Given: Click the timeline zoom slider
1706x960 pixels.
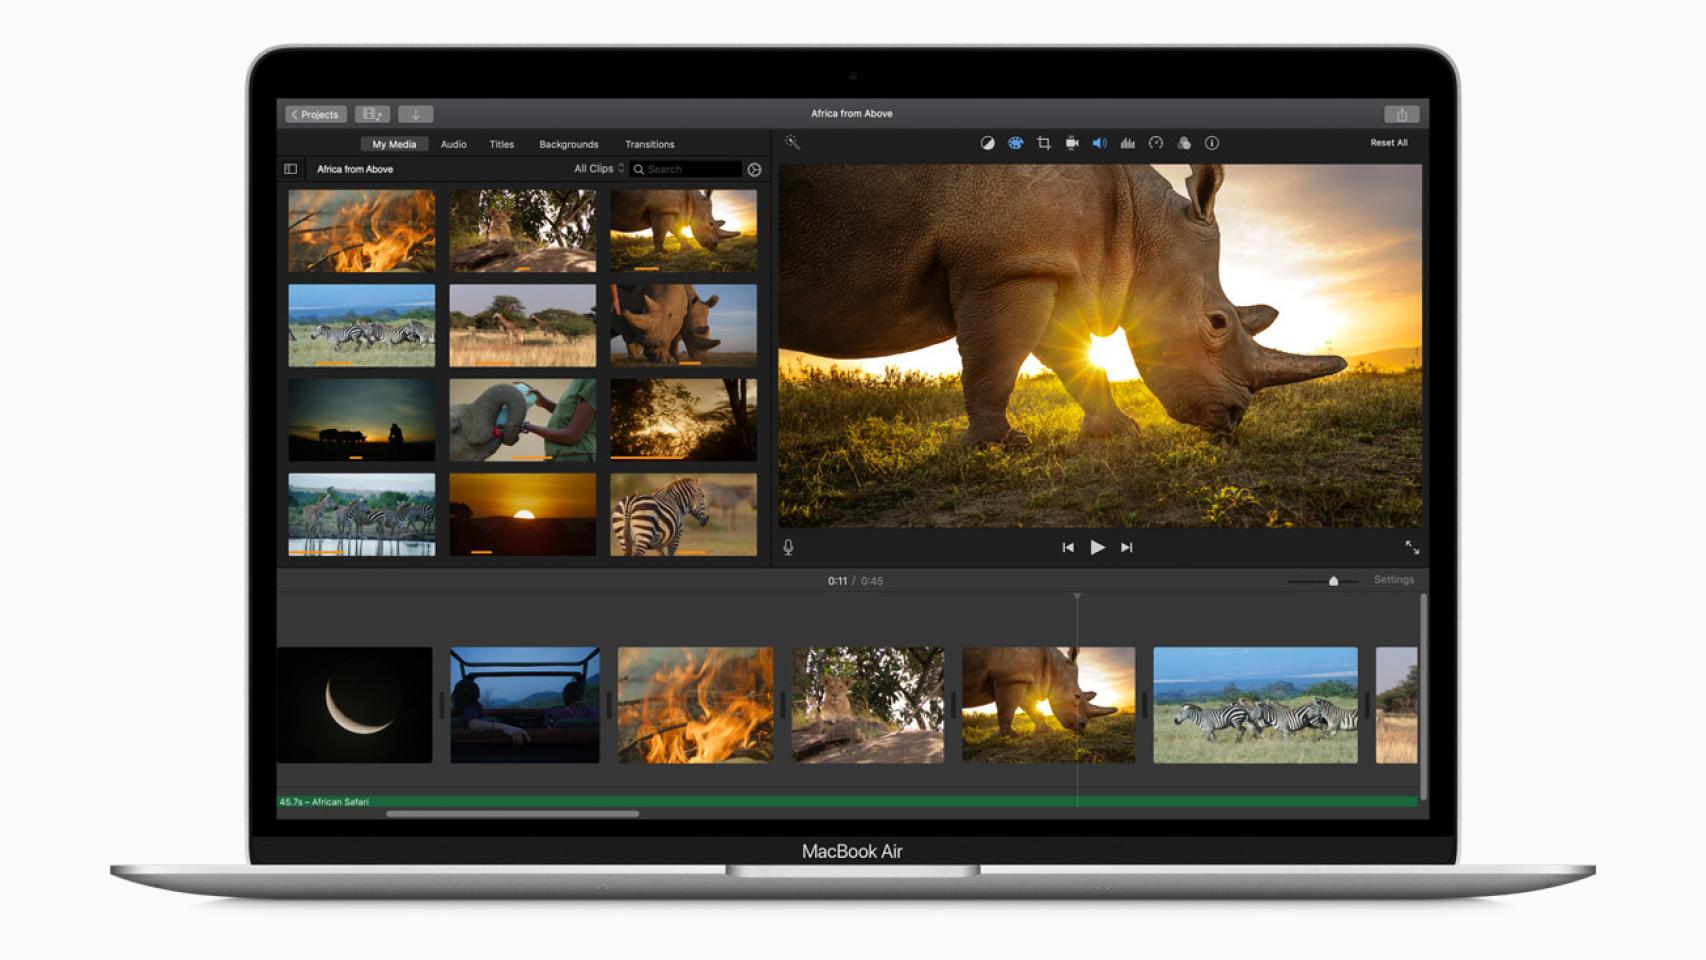Looking at the screenshot, I should click(1322, 580).
